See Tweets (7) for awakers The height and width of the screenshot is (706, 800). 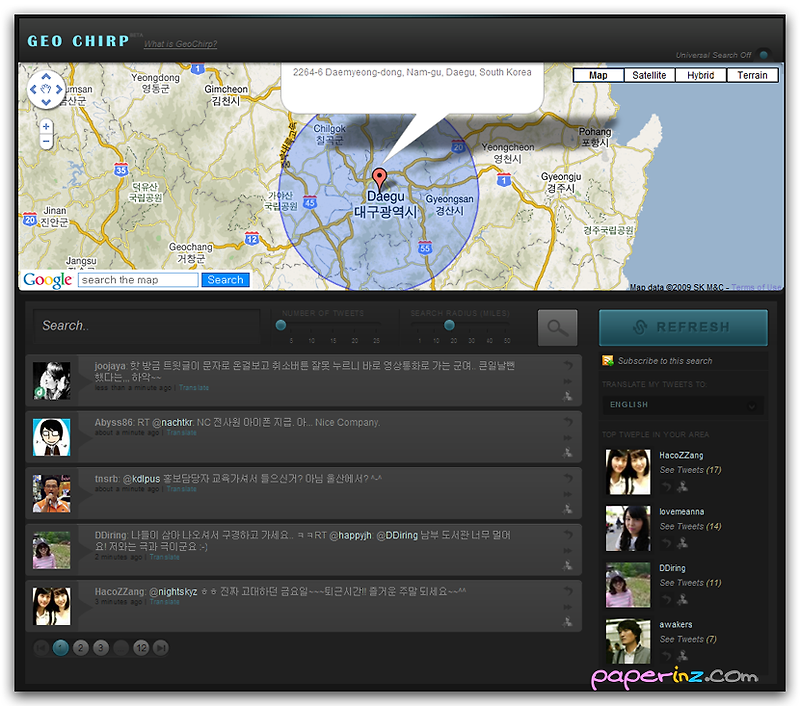(688, 639)
